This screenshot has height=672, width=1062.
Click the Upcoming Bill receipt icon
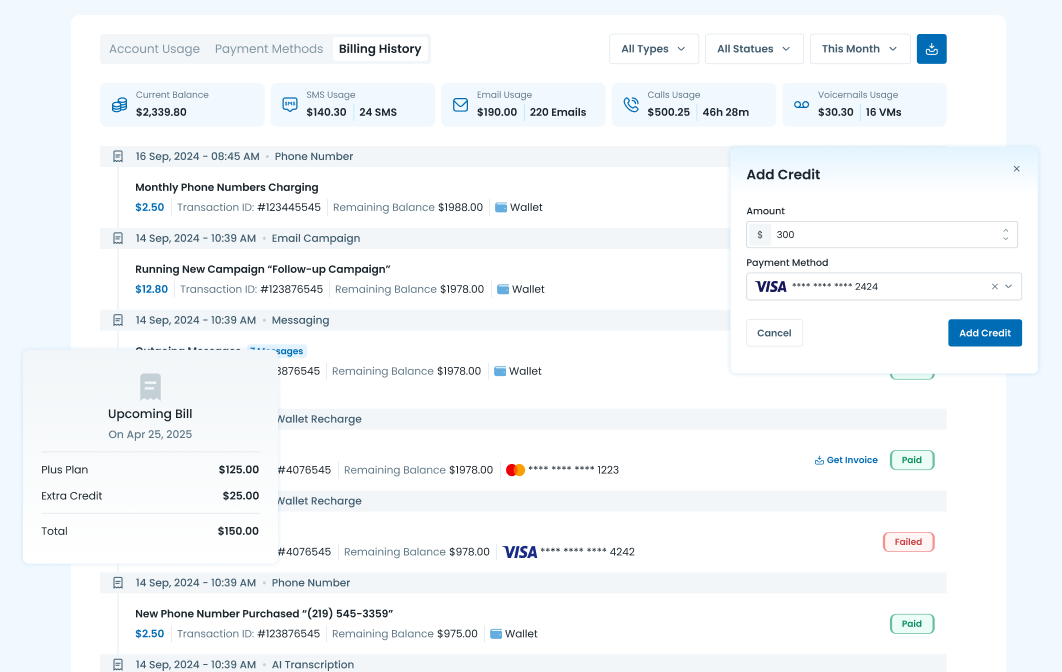click(x=150, y=387)
